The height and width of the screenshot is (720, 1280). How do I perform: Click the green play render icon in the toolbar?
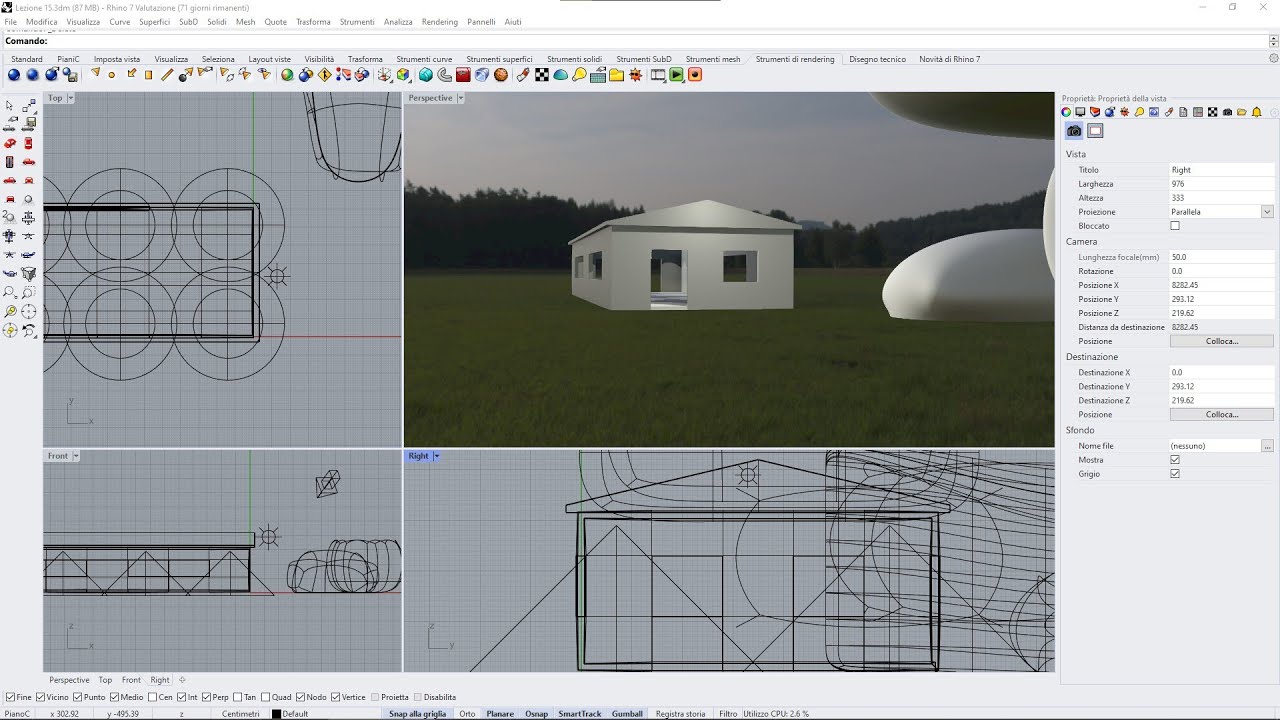(x=677, y=75)
